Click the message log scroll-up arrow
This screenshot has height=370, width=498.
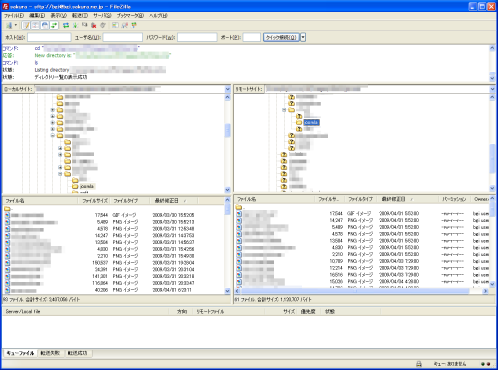click(x=492, y=48)
